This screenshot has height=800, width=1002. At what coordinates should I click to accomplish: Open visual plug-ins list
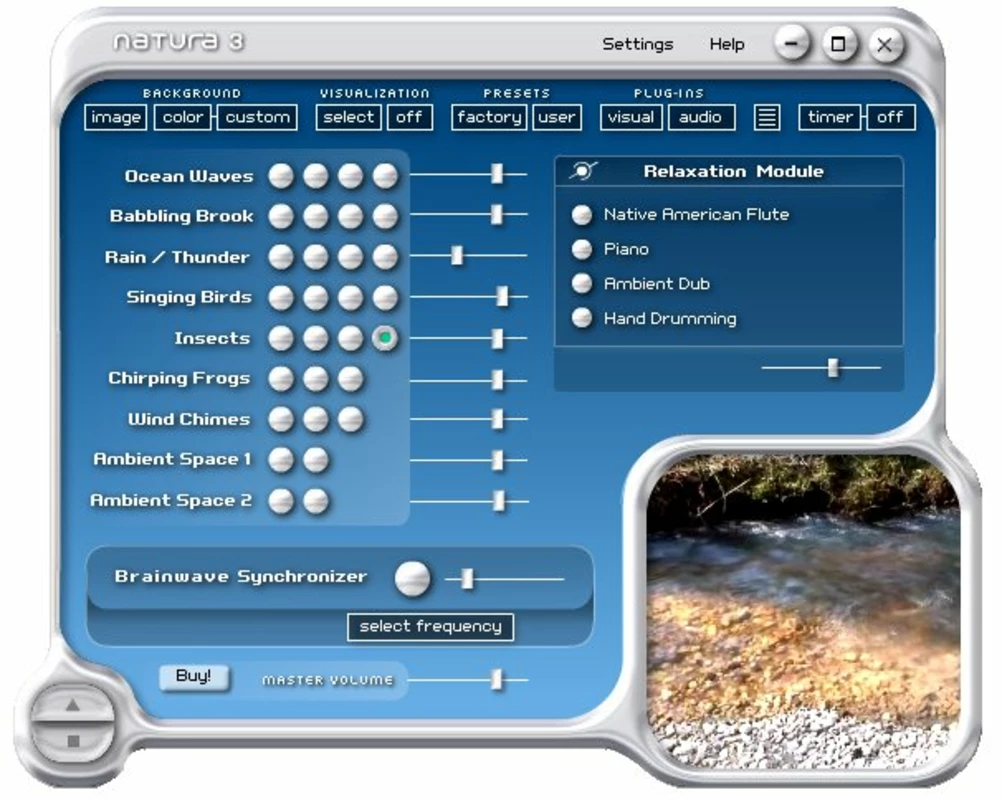pyautogui.click(x=631, y=118)
